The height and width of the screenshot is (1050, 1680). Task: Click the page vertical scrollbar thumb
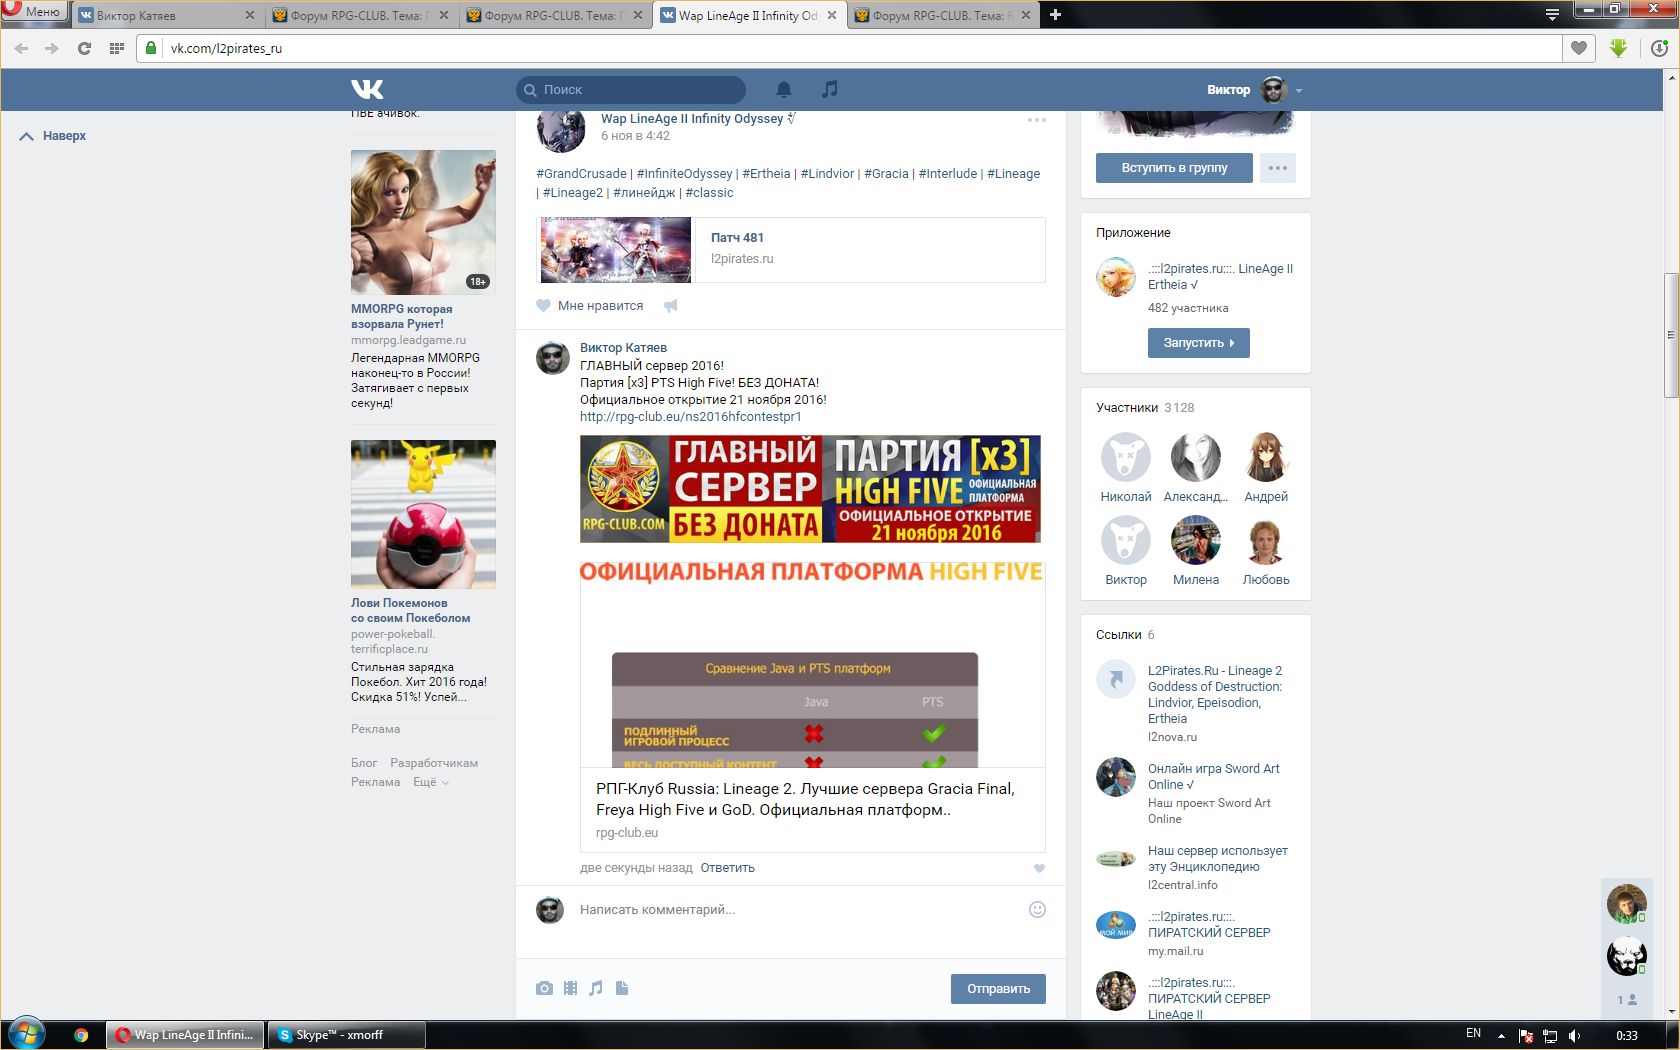pos(1671,335)
